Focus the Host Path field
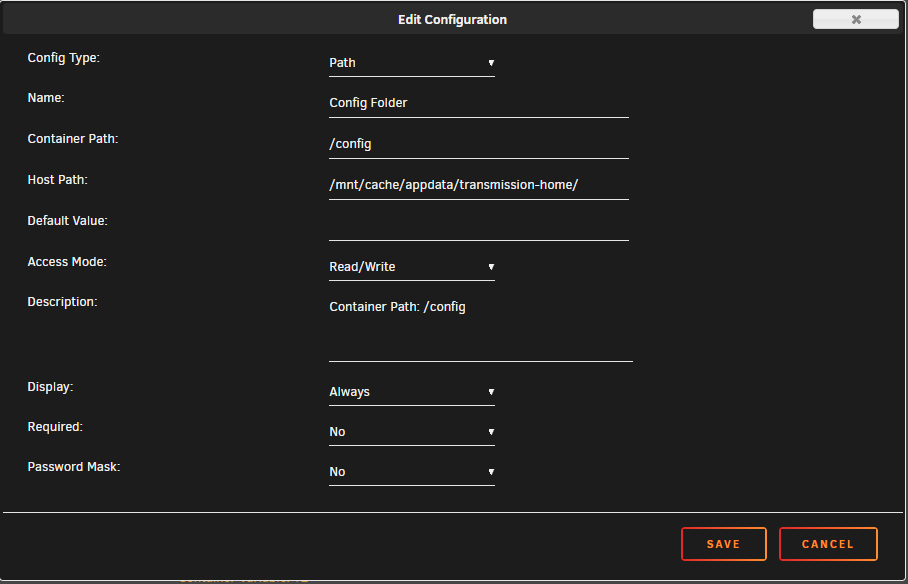The height and width of the screenshot is (584, 908). 479,185
